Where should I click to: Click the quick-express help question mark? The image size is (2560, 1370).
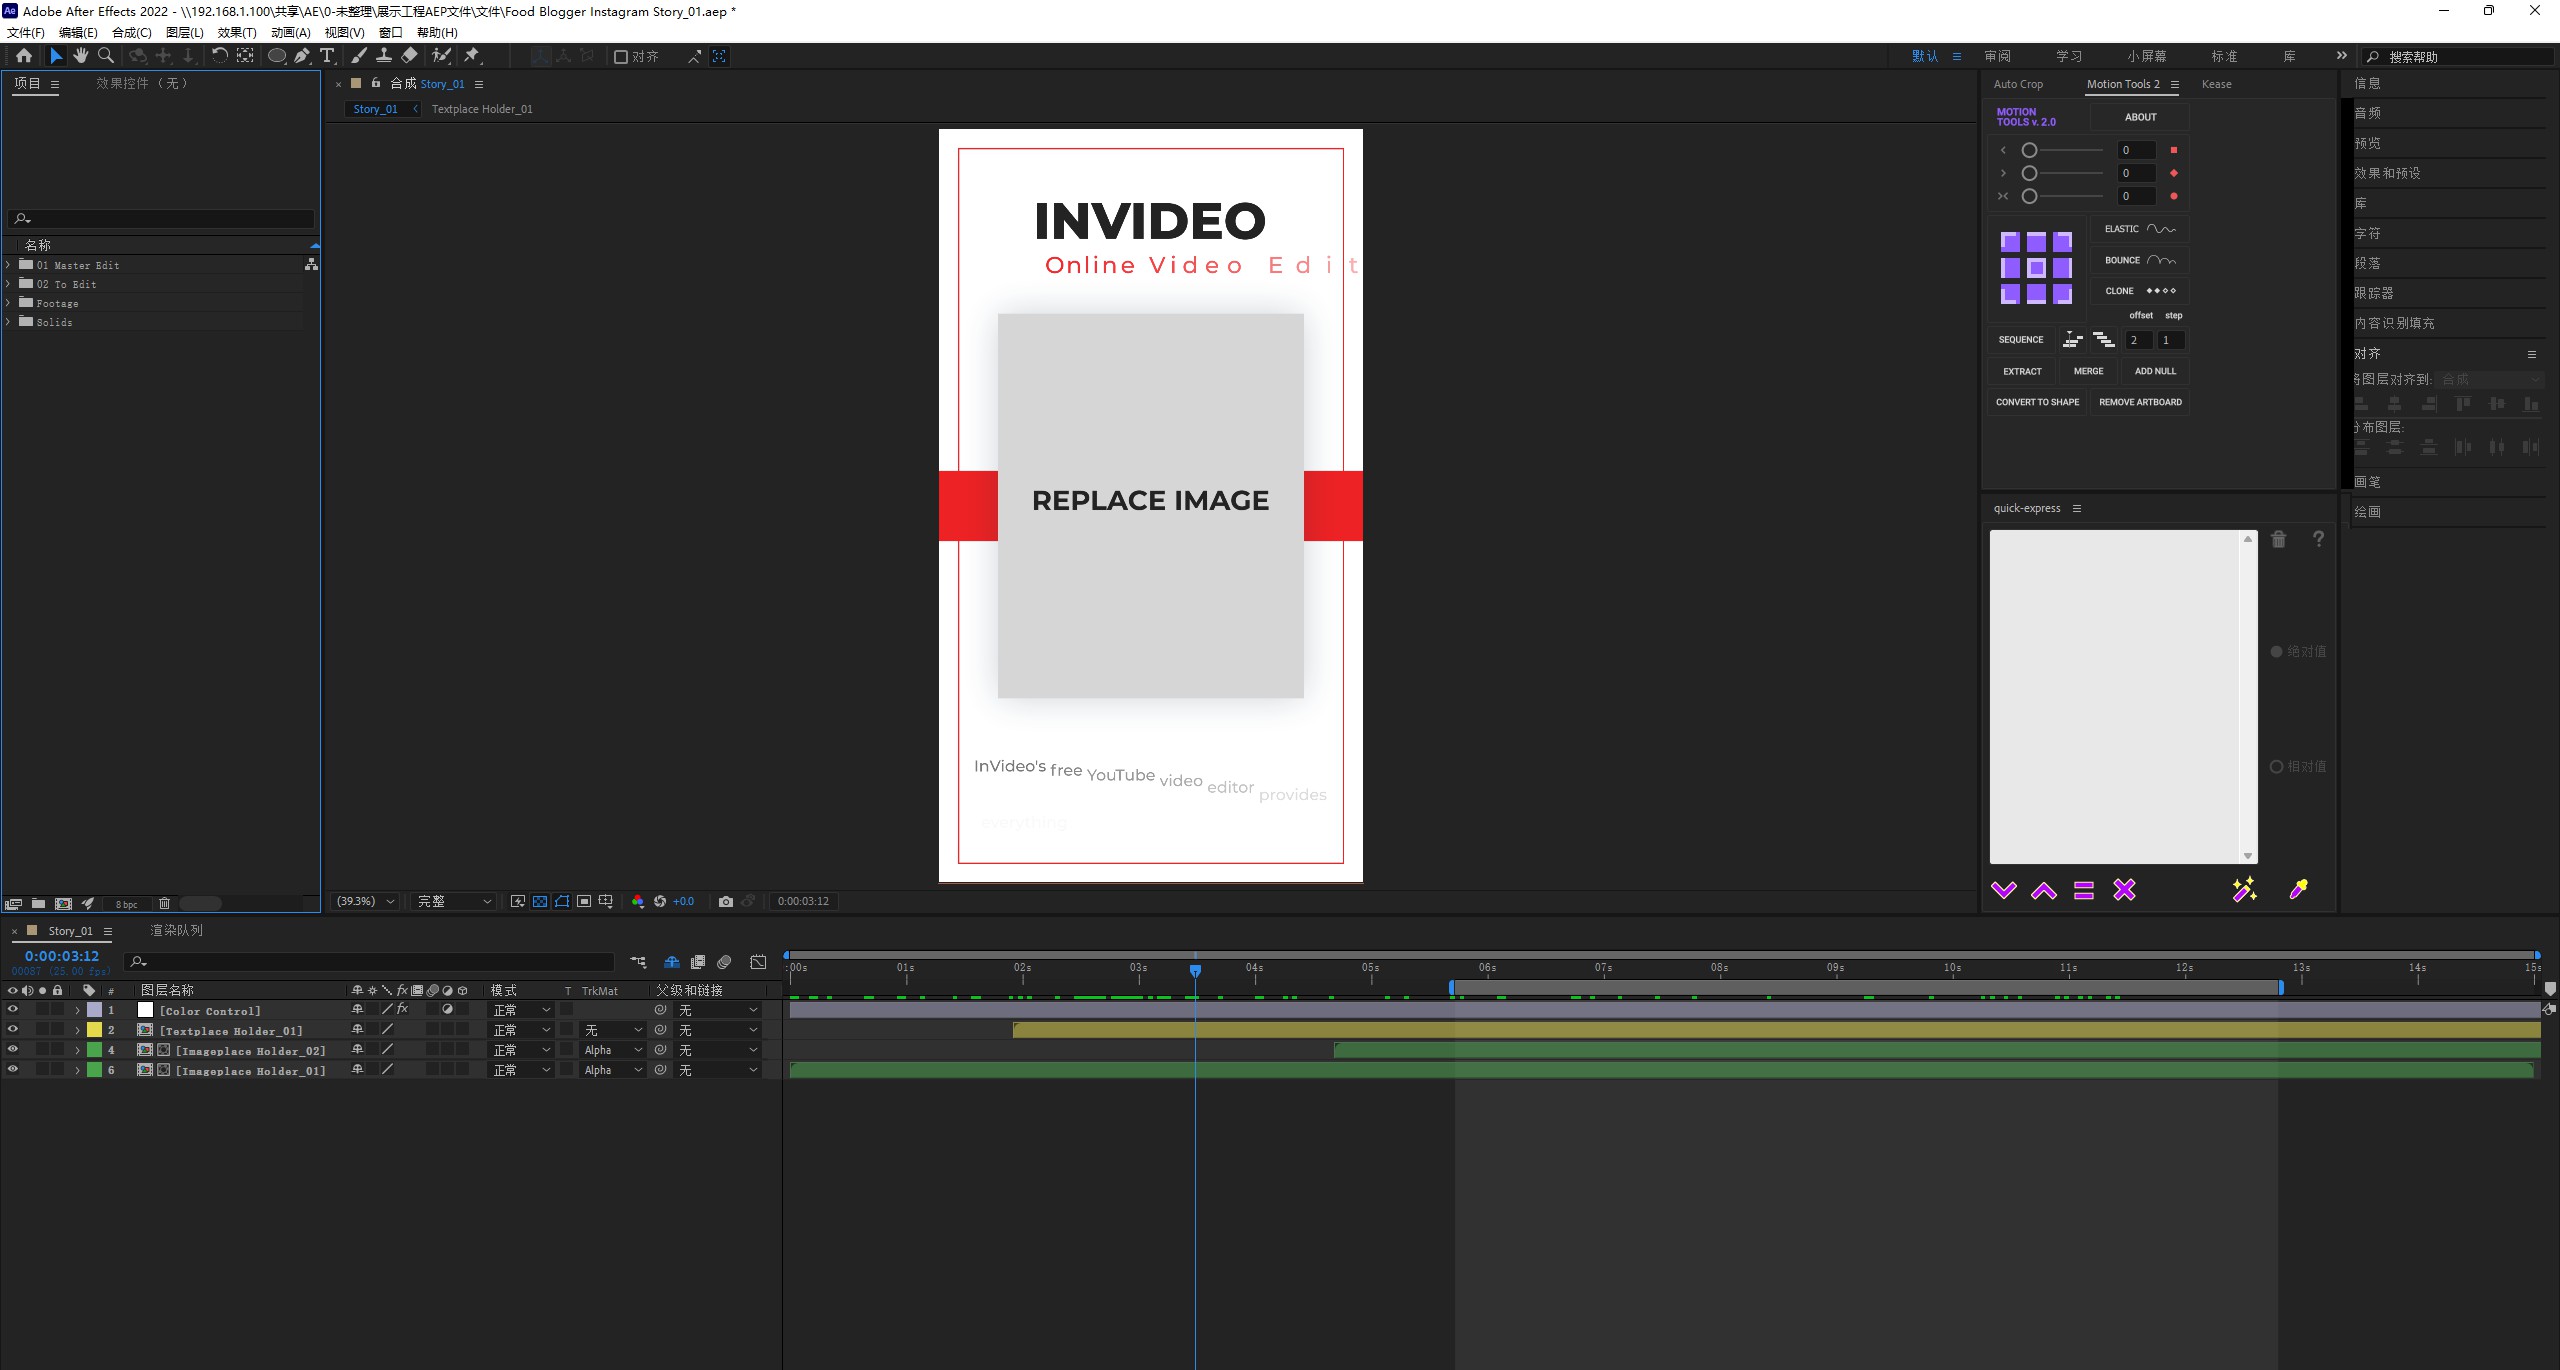point(2318,539)
